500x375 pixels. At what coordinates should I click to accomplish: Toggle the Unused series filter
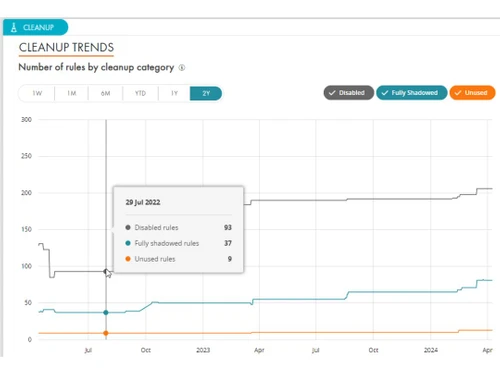(472, 93)
